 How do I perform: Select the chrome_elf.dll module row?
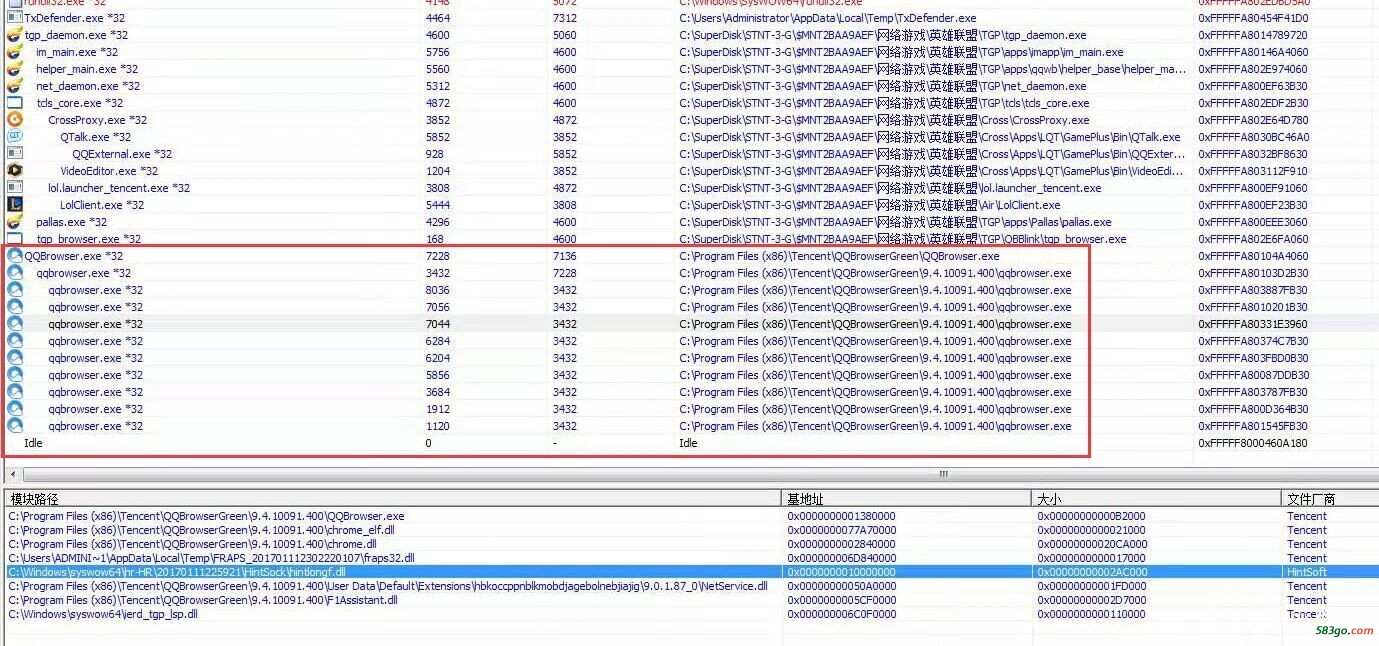tap(689, 530)
